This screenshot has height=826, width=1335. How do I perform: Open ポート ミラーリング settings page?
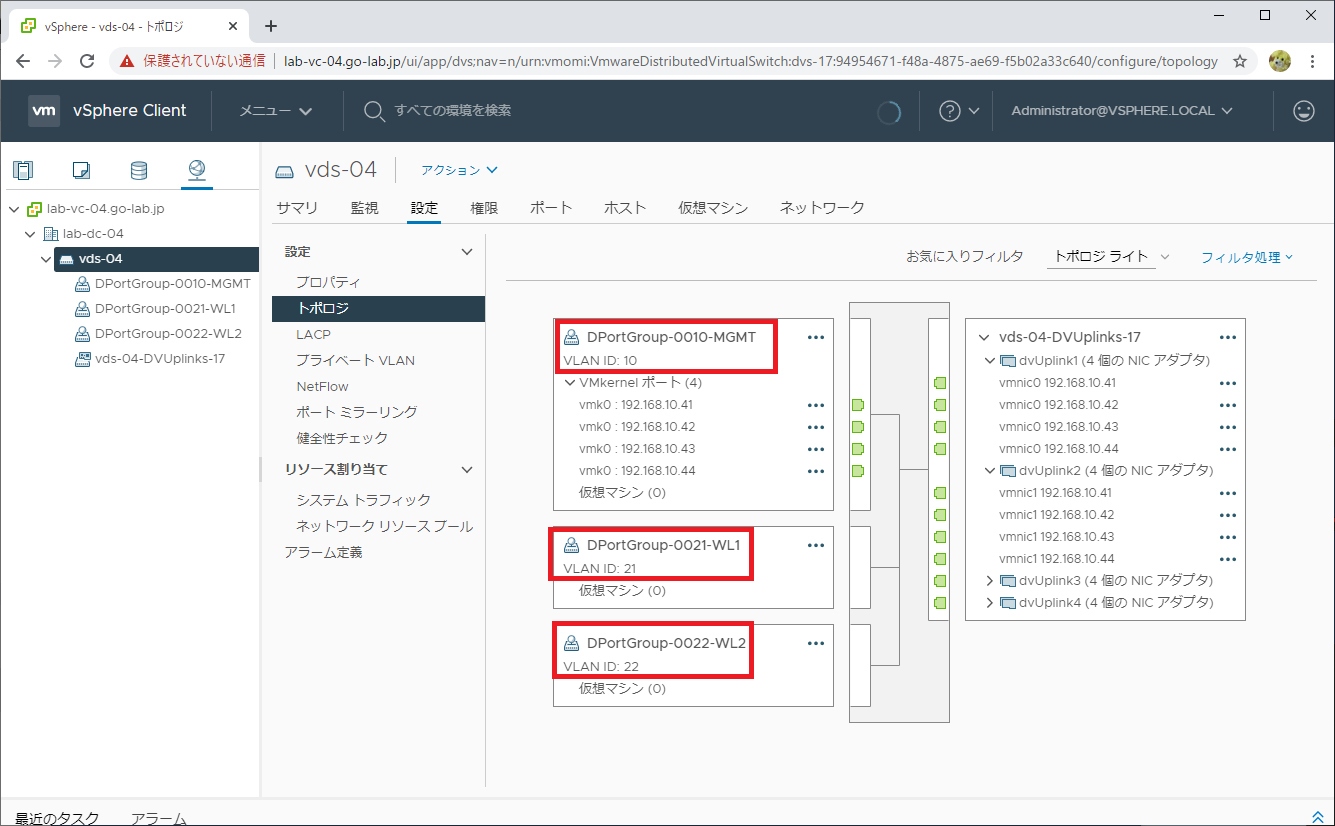tap(357, 412)
